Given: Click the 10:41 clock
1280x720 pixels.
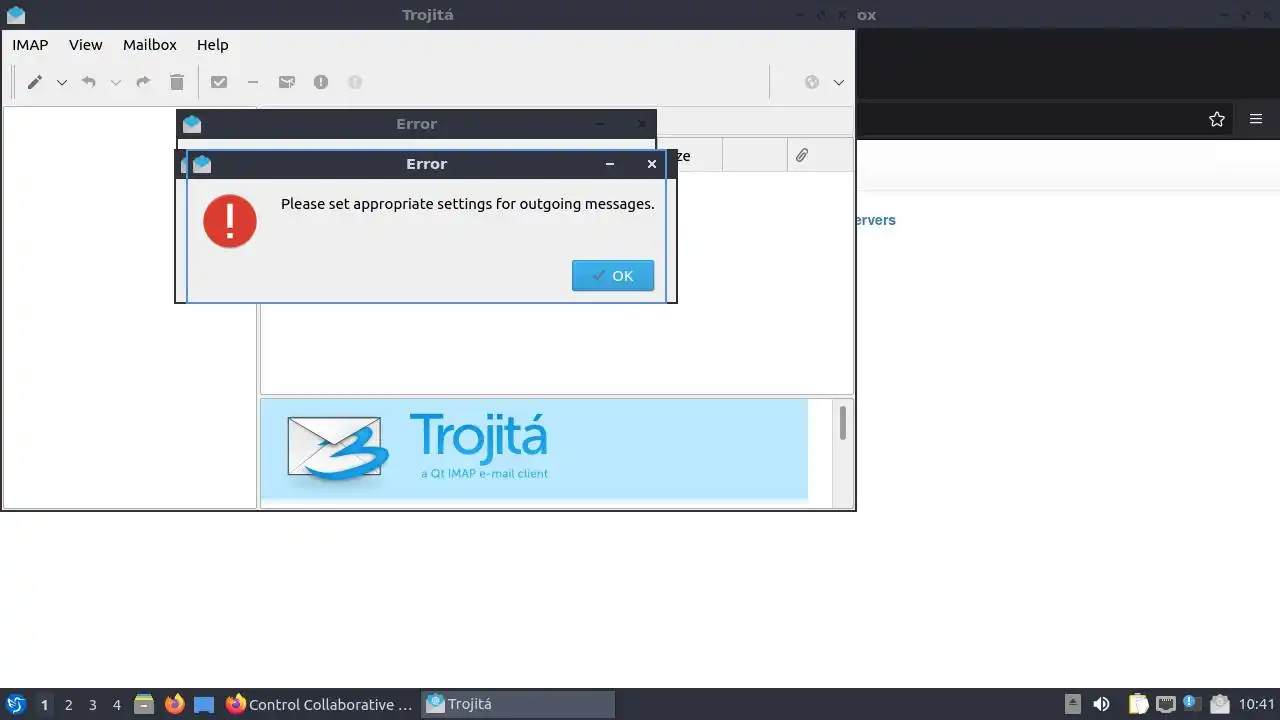Looking at the screenshot, I should pos(1257,704).
